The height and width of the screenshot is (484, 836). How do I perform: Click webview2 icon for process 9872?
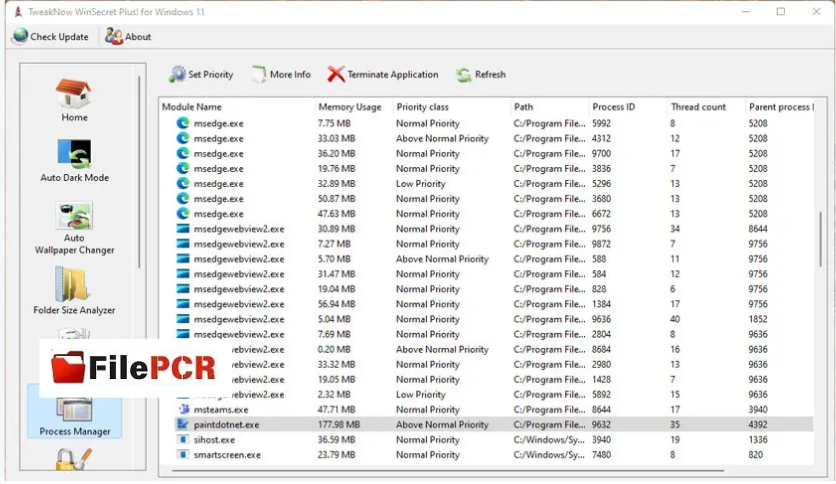coord(183,244)
